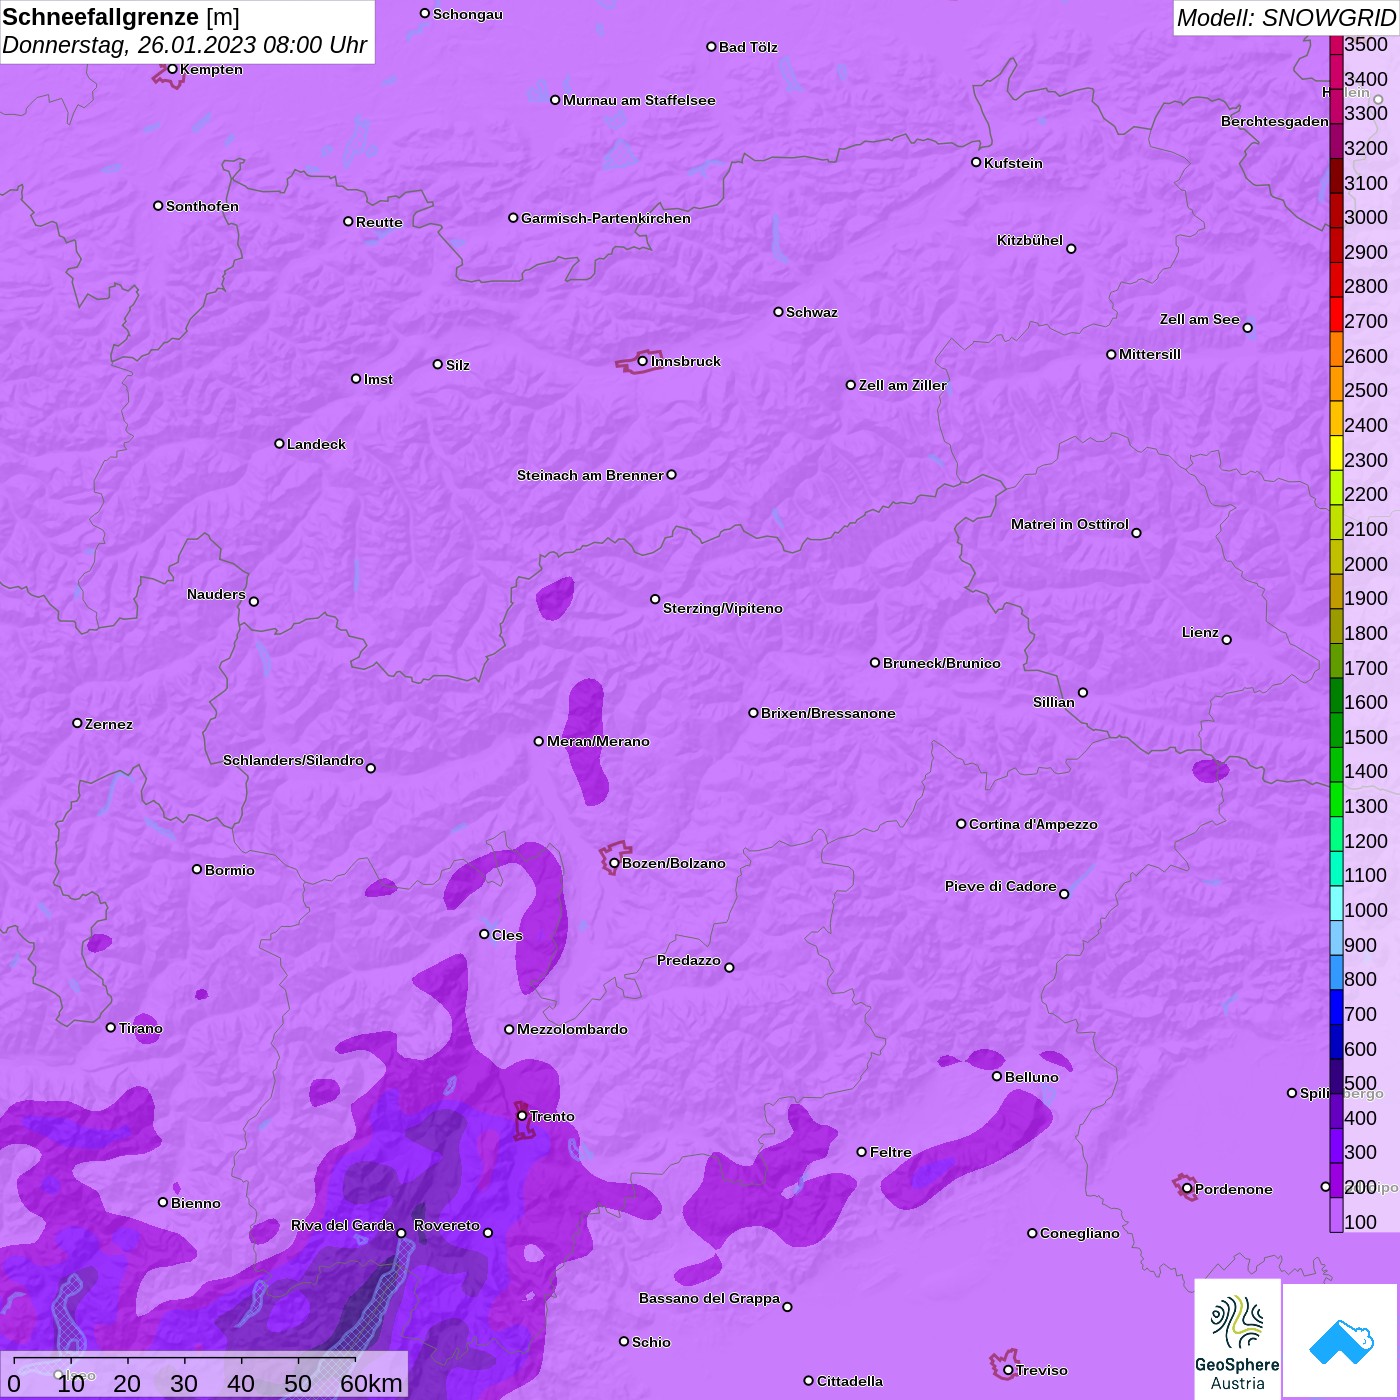Click the Riva del Garda label
This screenshot has width=1400, height=1400.
(342, 1225)
